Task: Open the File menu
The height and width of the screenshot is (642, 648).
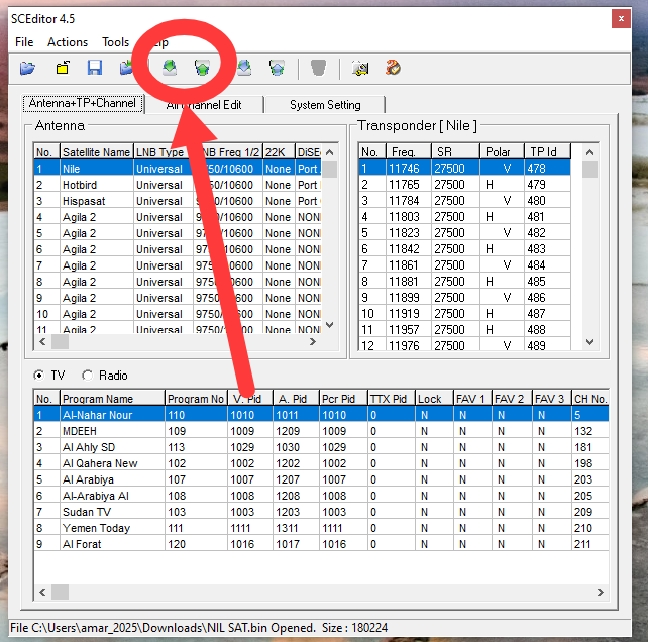Action: tap(24, 42)
